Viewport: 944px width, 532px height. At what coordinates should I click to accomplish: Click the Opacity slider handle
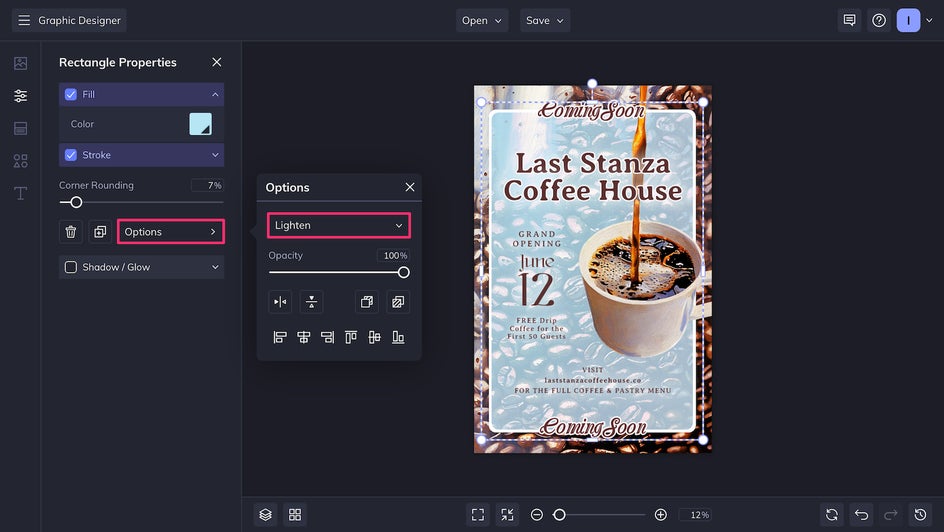404,273
